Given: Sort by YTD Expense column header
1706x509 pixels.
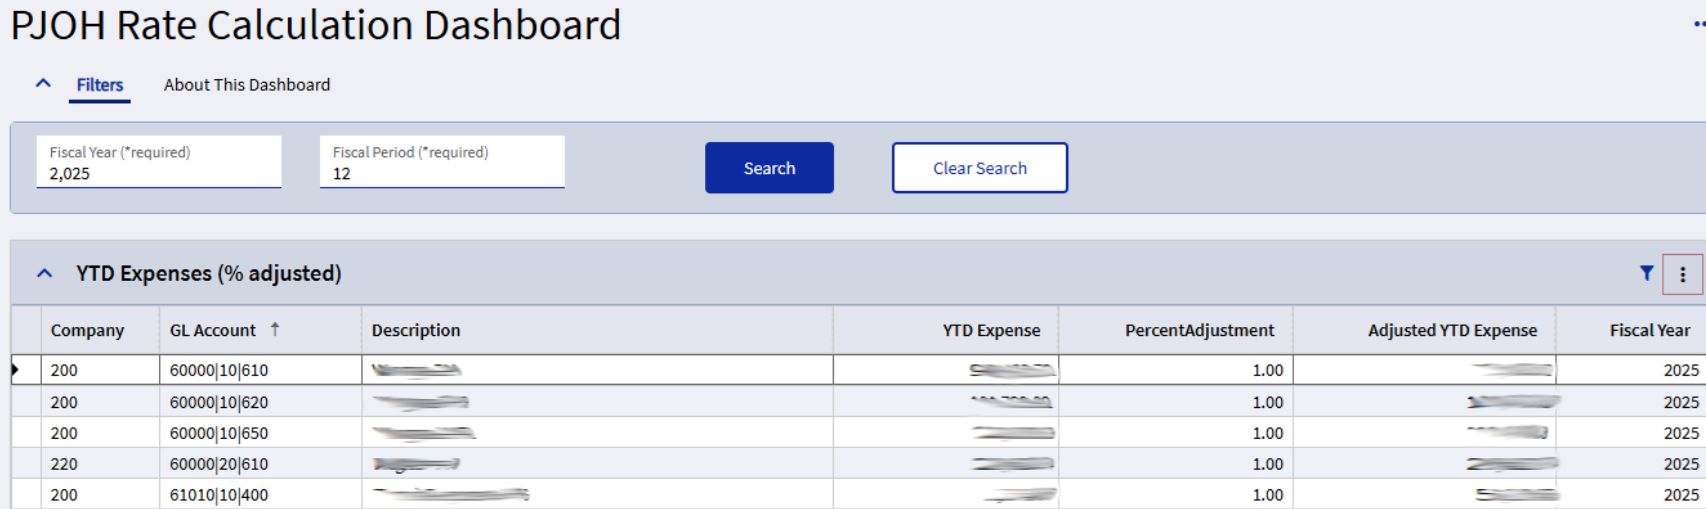Looking at the screenshot, I should [991, 330].
